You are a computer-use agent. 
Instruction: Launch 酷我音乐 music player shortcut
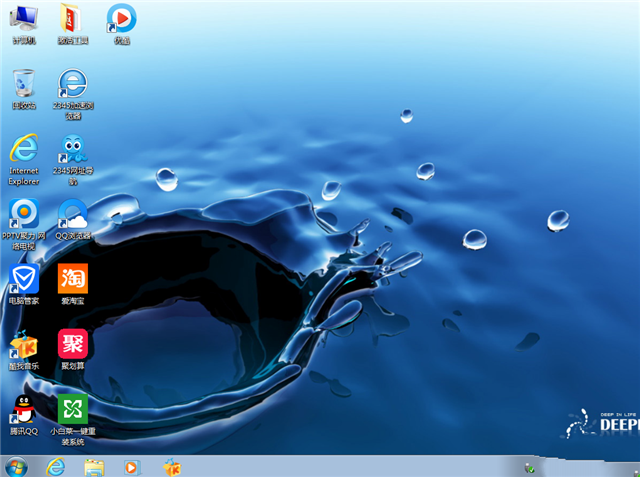pyautogui.click(x=24, y=345)
